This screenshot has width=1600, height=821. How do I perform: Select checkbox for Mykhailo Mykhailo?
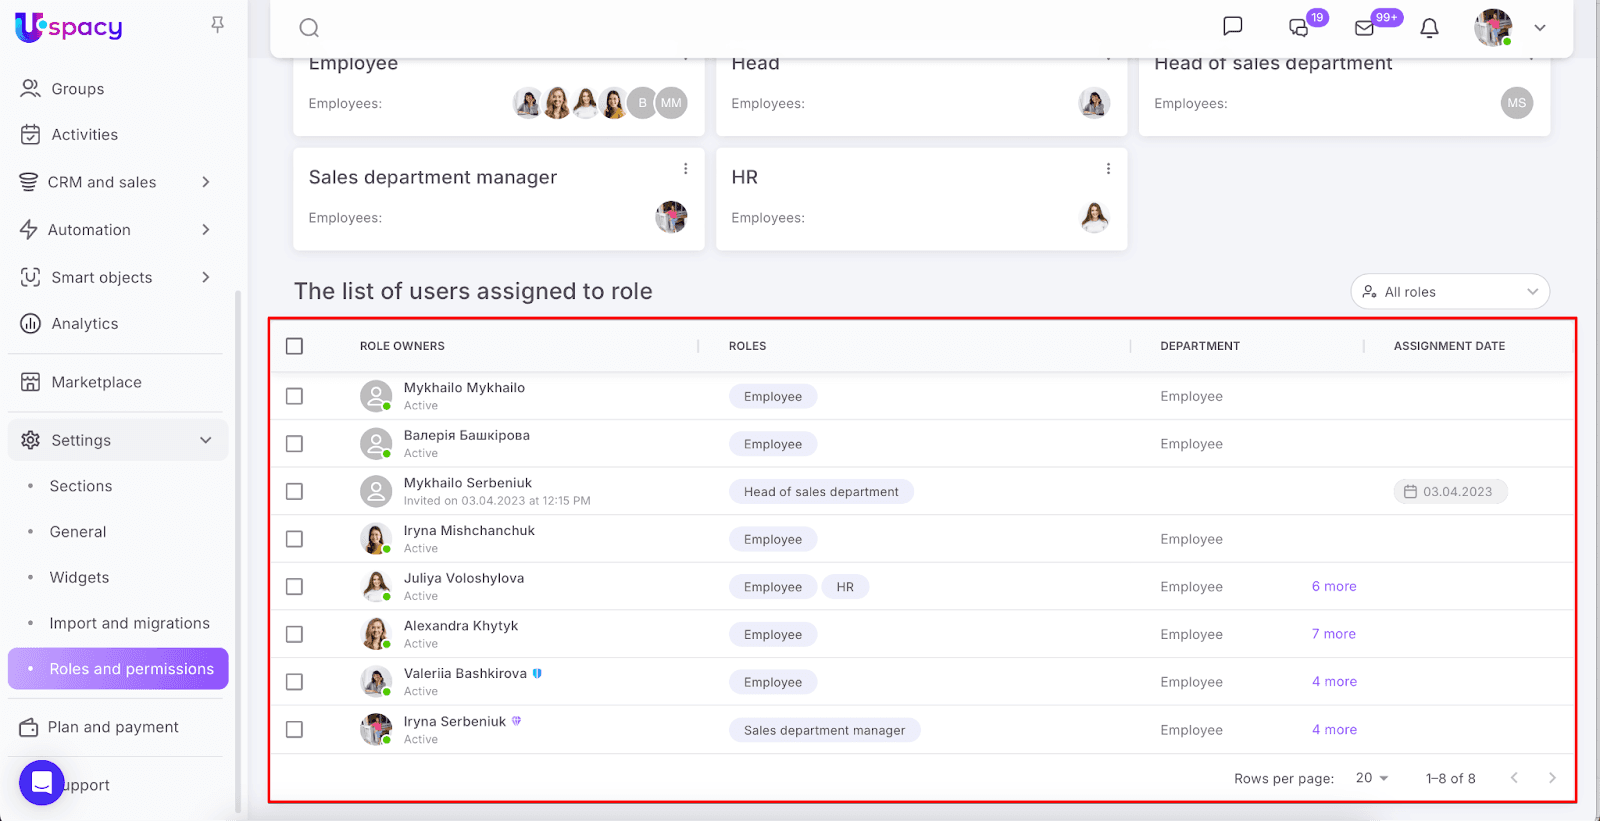tap(294, 396)
